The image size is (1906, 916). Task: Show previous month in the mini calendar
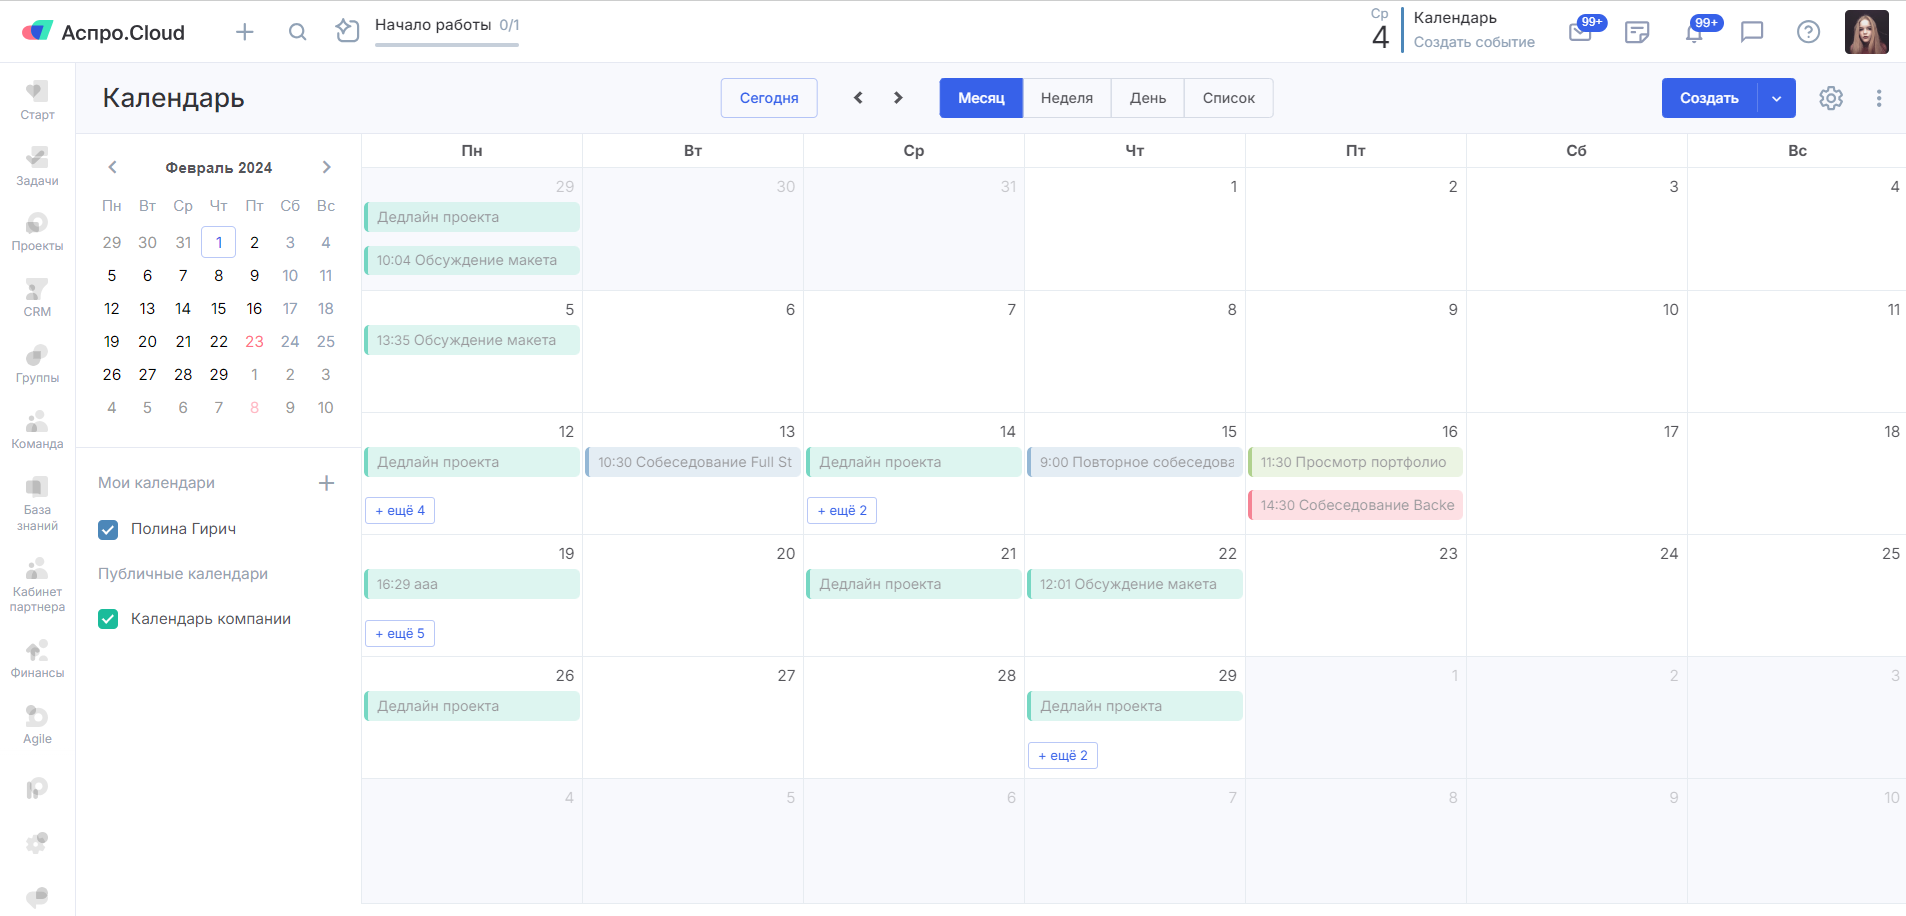[x=112, y=167]
